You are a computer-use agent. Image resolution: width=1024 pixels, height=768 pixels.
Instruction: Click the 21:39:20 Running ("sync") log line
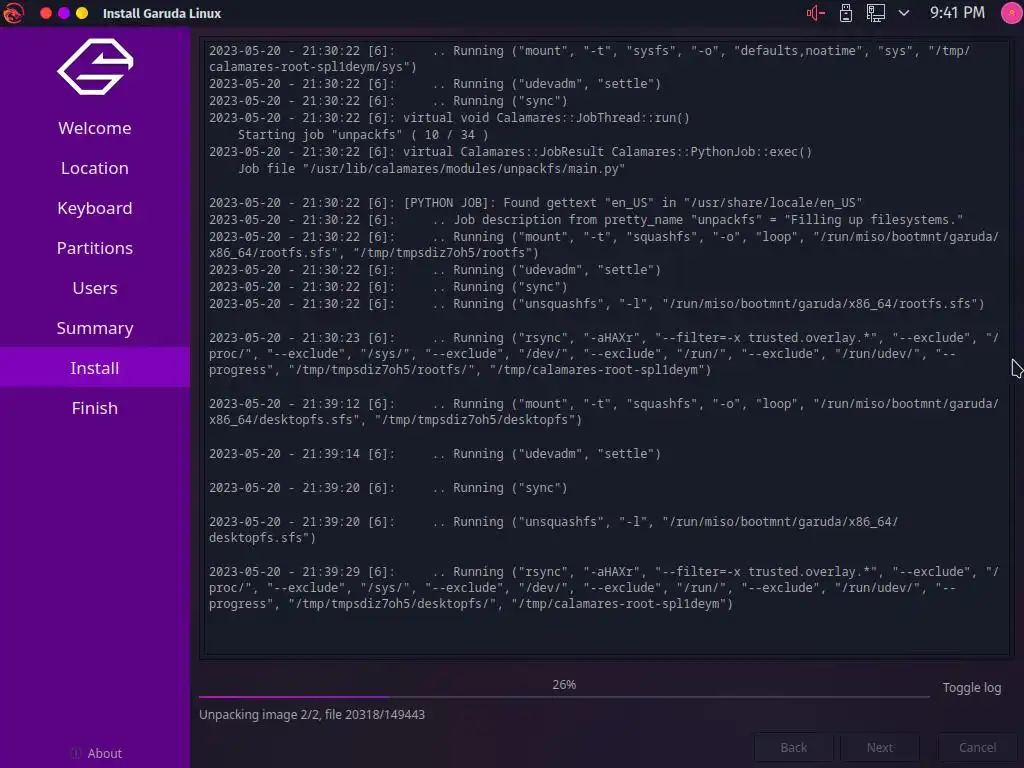click(388, 487)
